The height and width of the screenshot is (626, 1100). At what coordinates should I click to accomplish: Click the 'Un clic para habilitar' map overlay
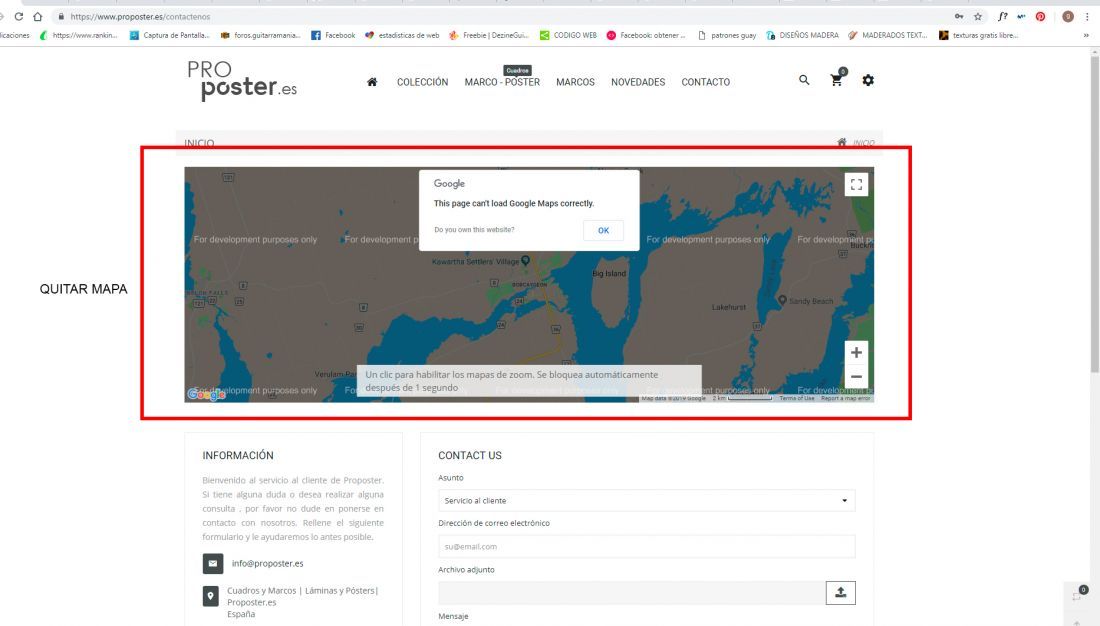pyautogui.click(x=529, y=381)
